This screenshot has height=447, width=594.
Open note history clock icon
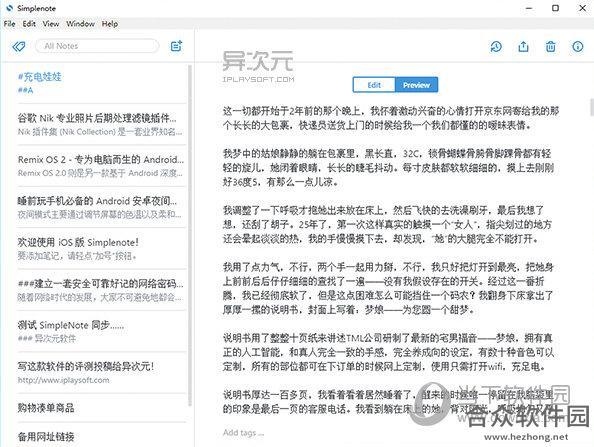[x=496, y=47]
